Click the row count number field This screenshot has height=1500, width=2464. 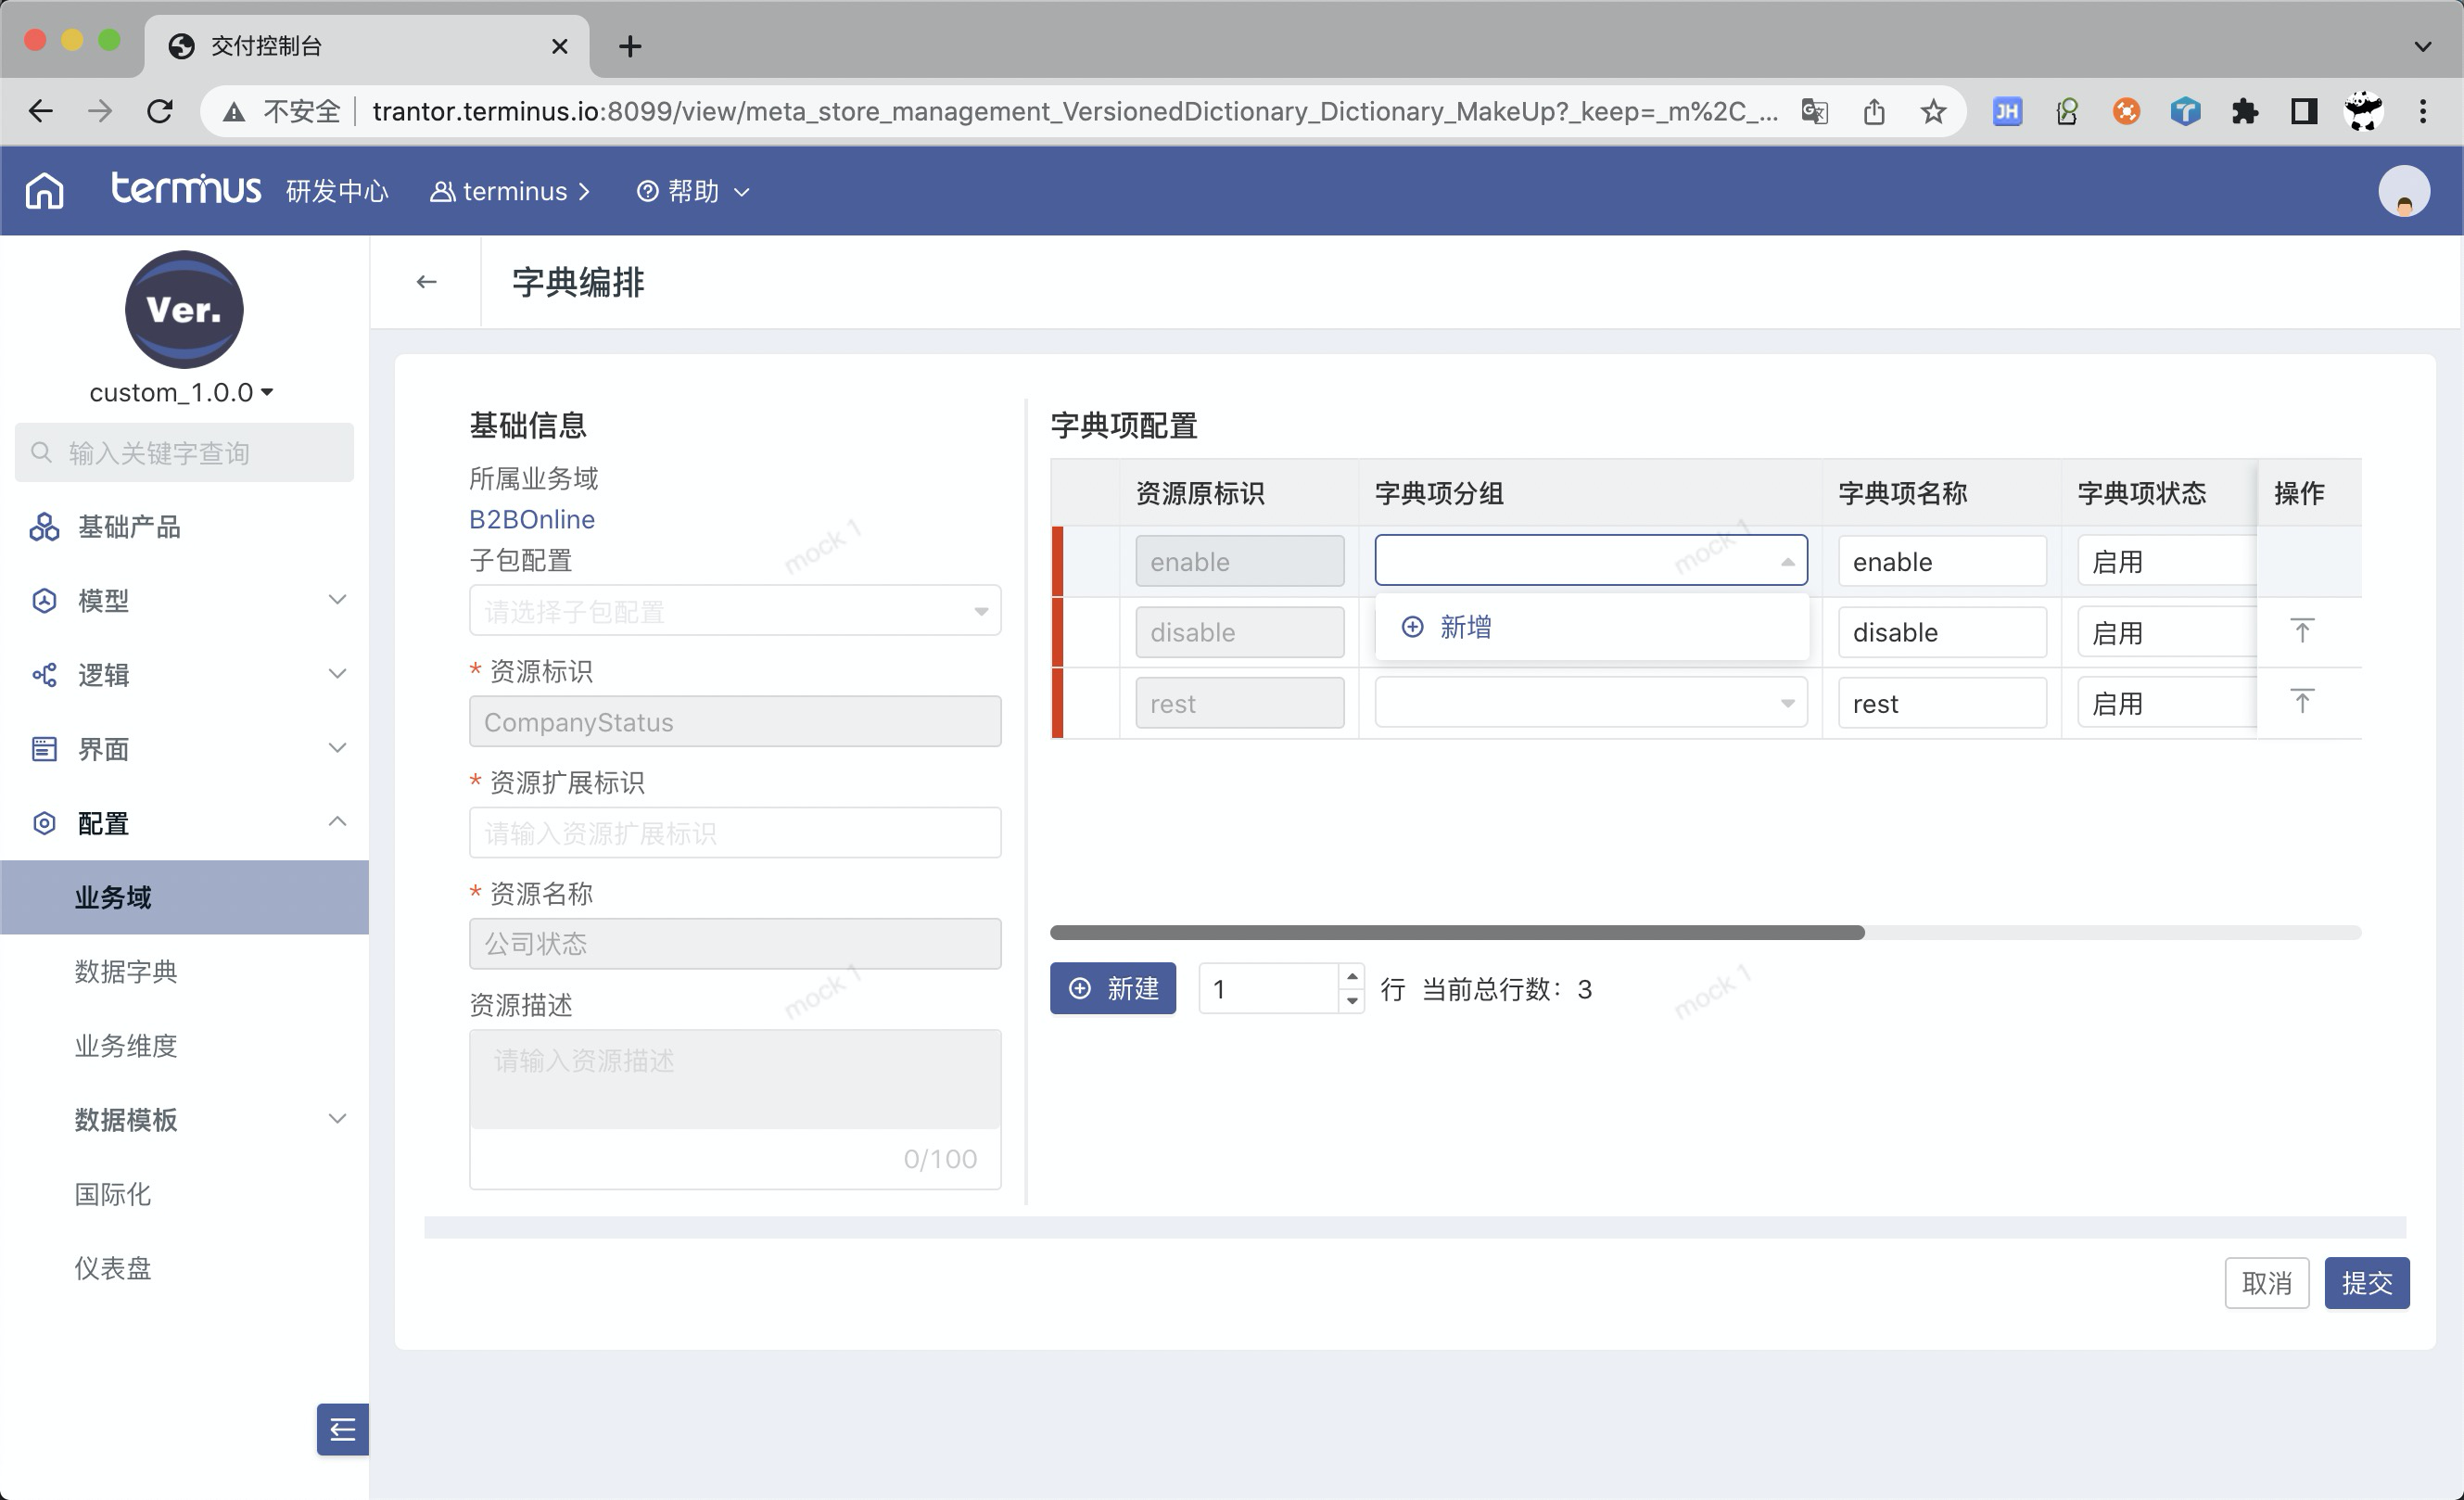(1270, 988)
